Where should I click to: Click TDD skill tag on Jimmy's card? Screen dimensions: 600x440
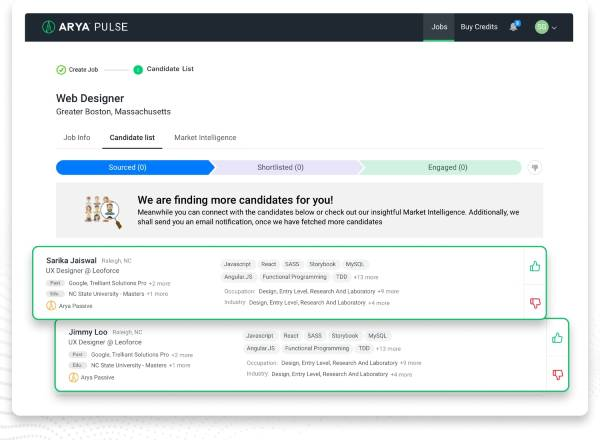click(x=364, y=348)
